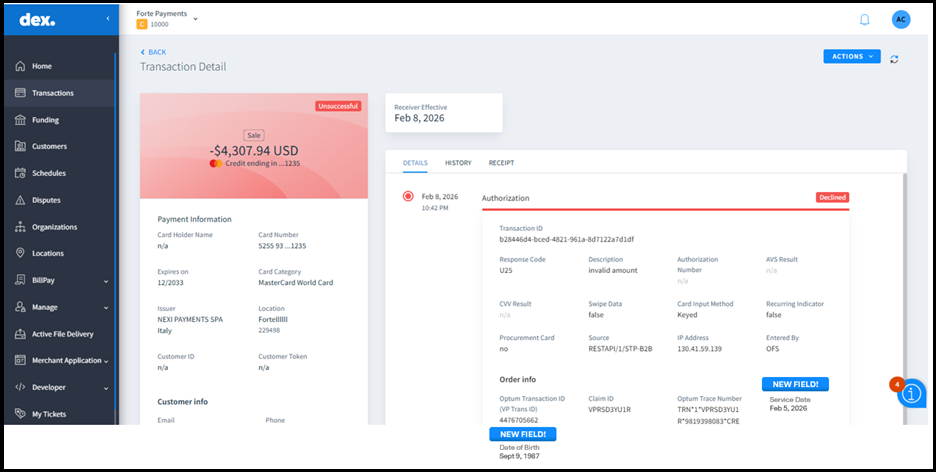Collapse the sidebar with the chevron arrow
The image size is (936, 472).
coord(108,19)
